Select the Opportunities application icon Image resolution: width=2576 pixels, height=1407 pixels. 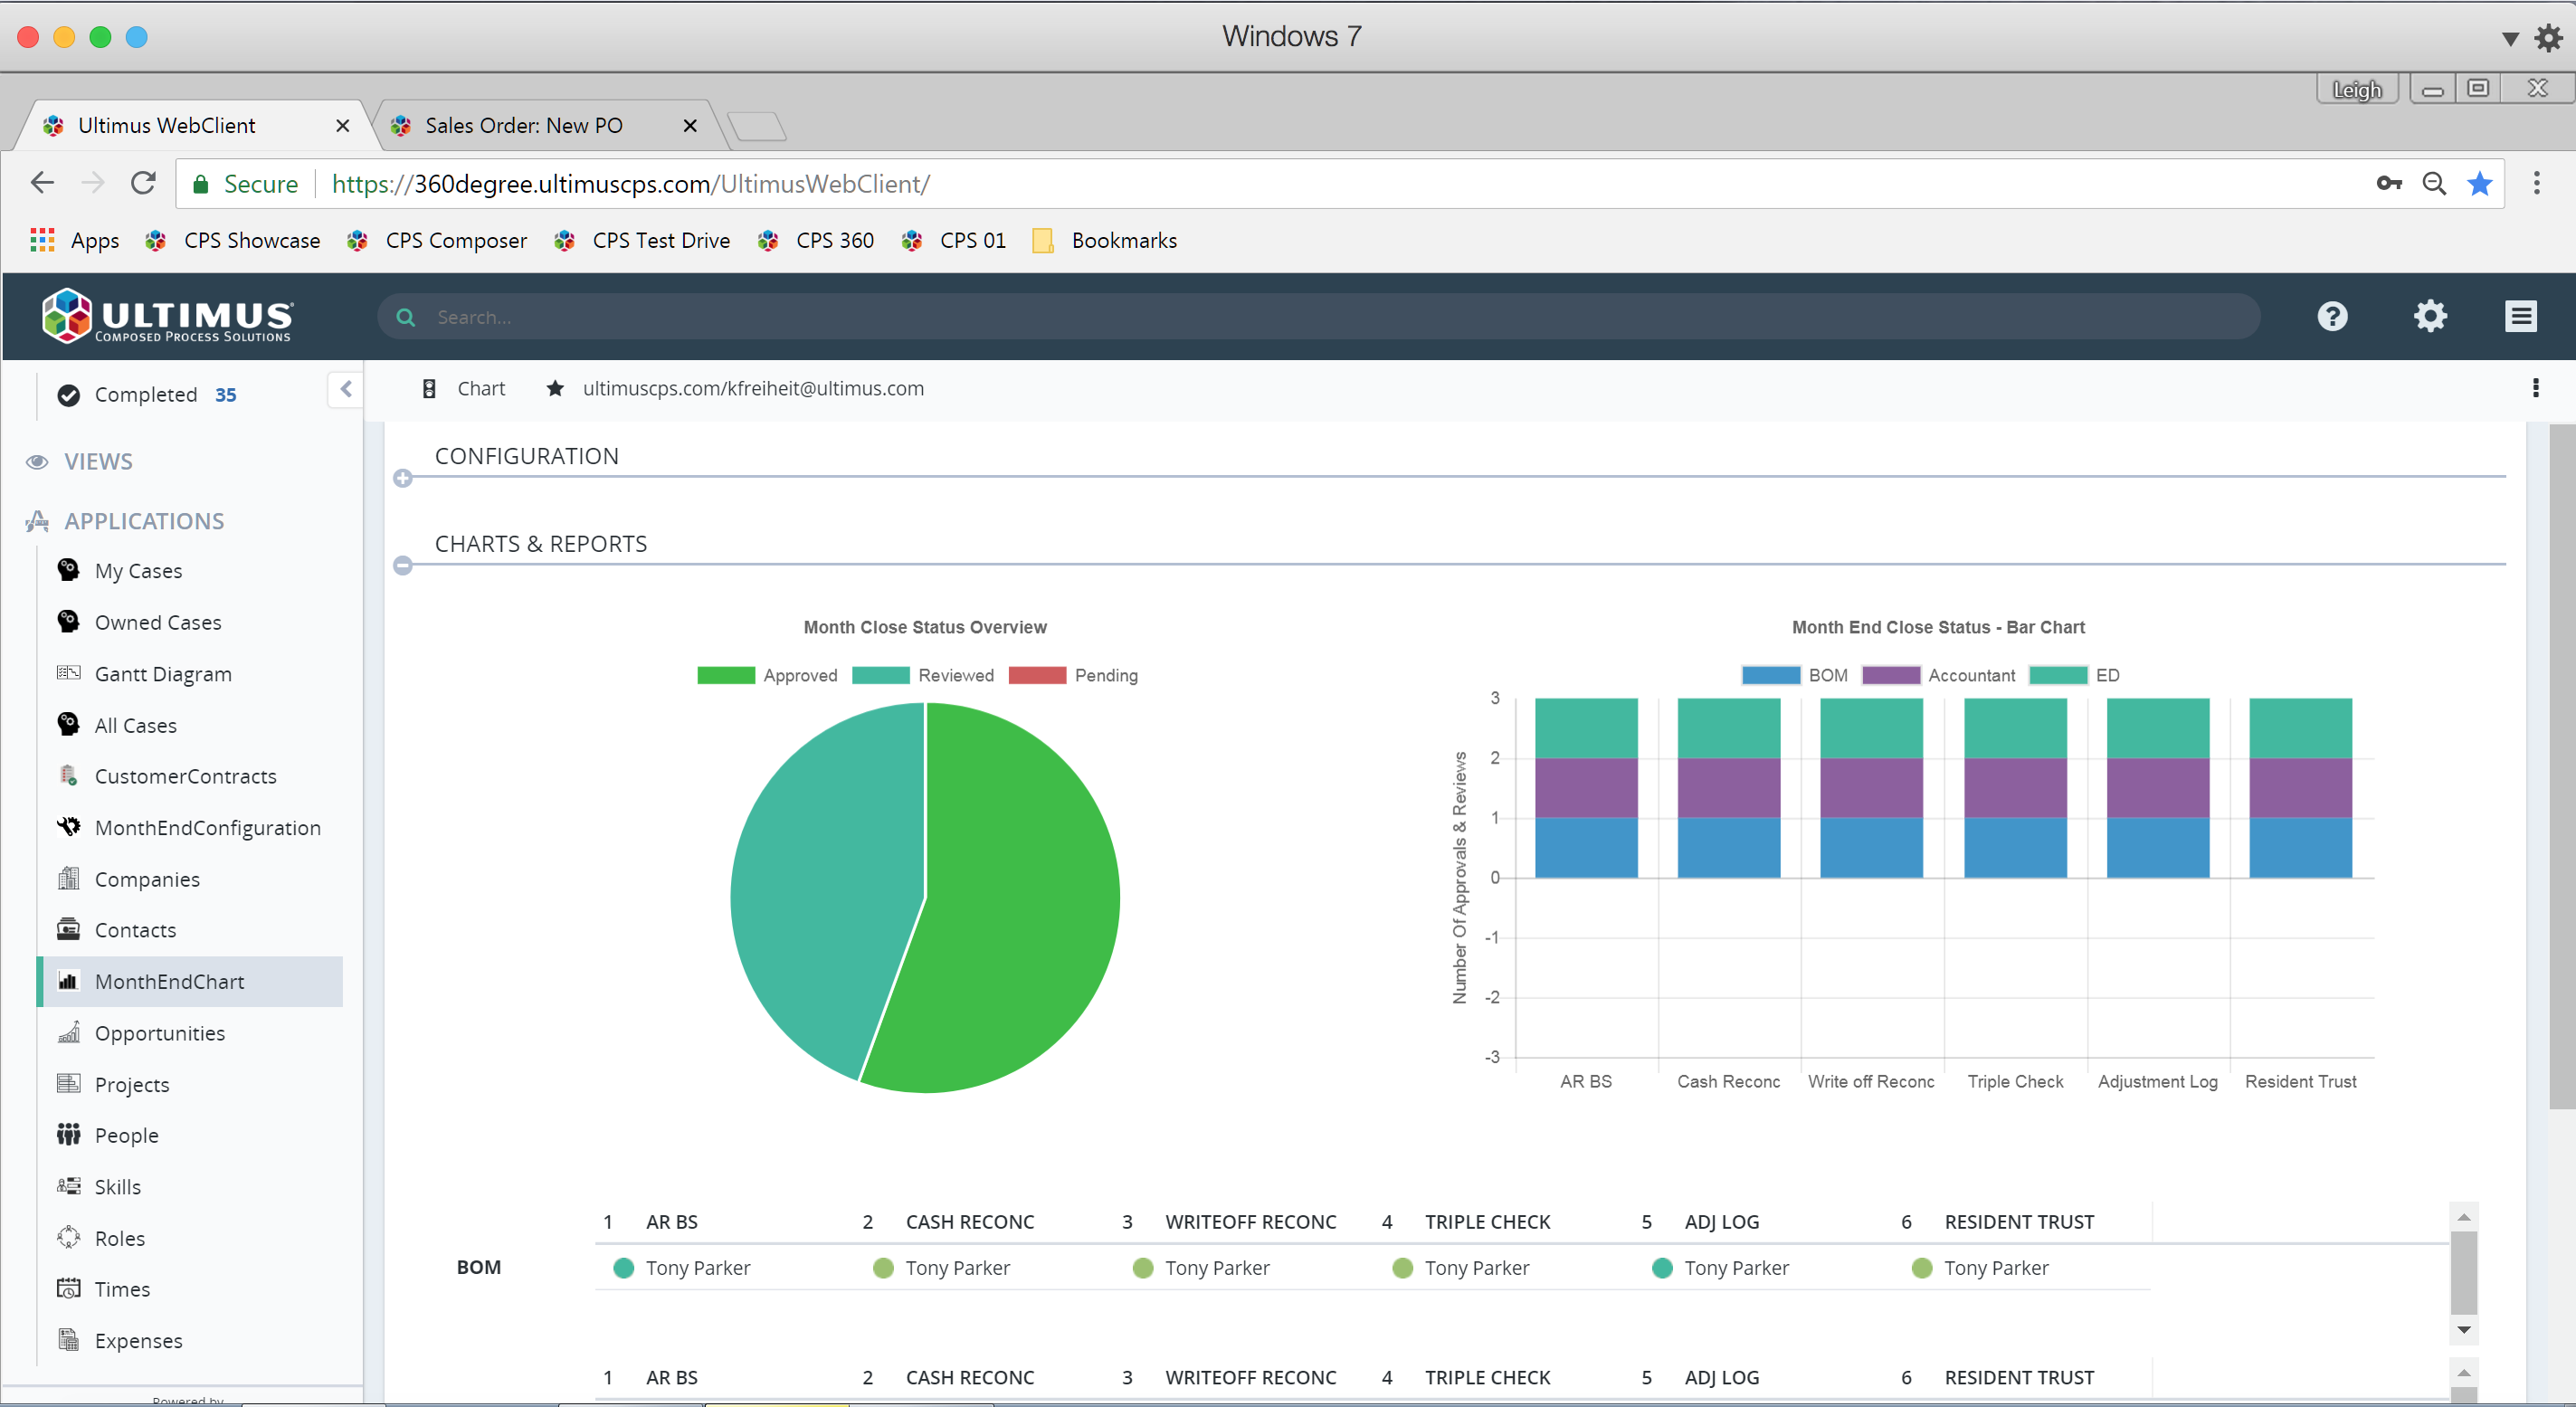coord(68,1032)
